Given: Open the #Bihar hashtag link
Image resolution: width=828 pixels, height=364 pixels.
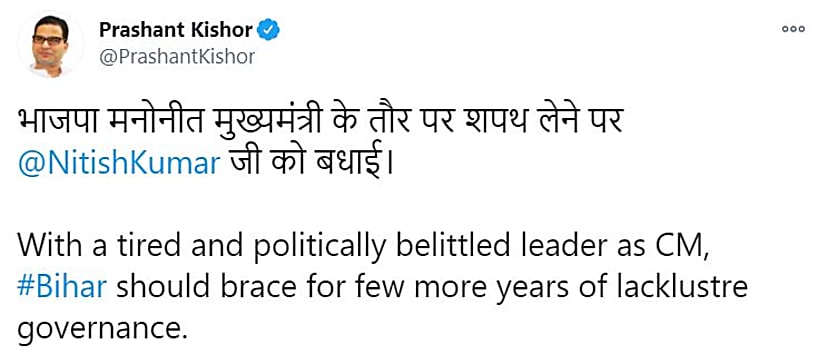Looking at the screenshot, I should tap(62, 287).
